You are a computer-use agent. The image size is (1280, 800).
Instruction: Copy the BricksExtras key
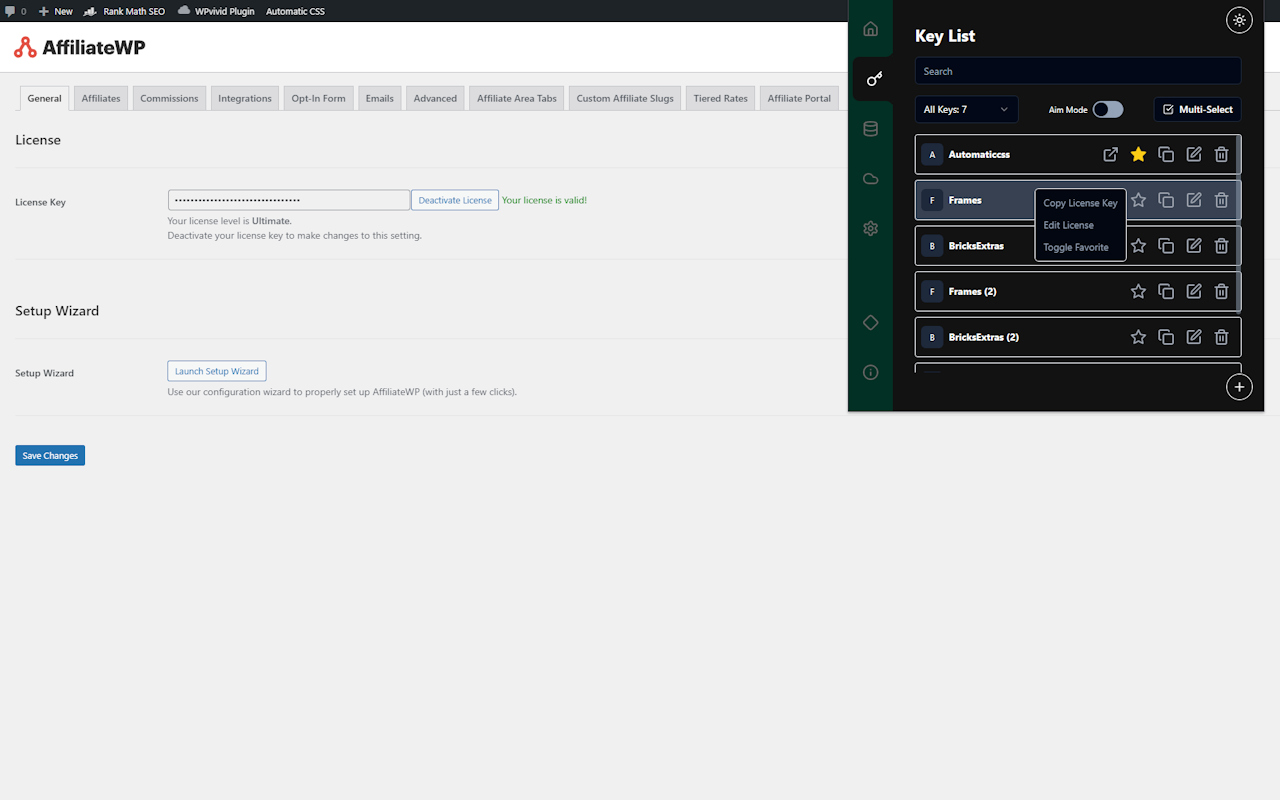pyautogui.click(x=1166, y=245)
